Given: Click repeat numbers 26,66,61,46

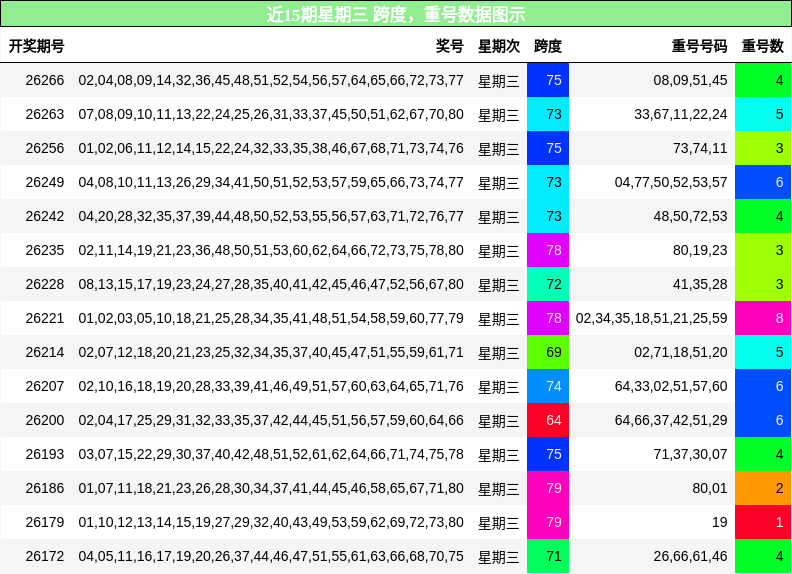Looking at the screenshot, I should pyautogui.click(x=690, y=556).
